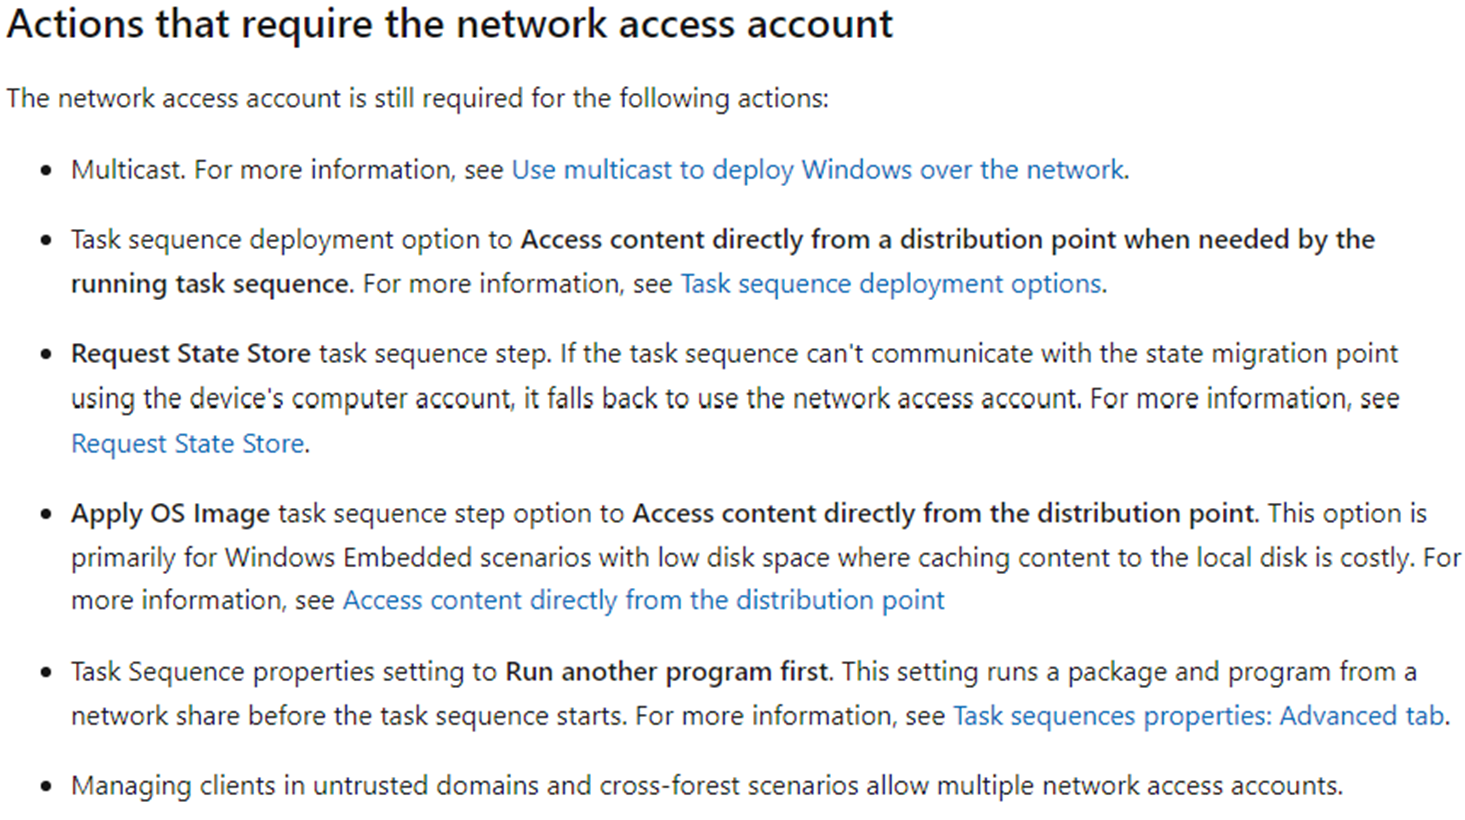The height and width of the screenshot is (820, 1465).
Task: Click the bold Request State Store text
Action: [191, 354]
